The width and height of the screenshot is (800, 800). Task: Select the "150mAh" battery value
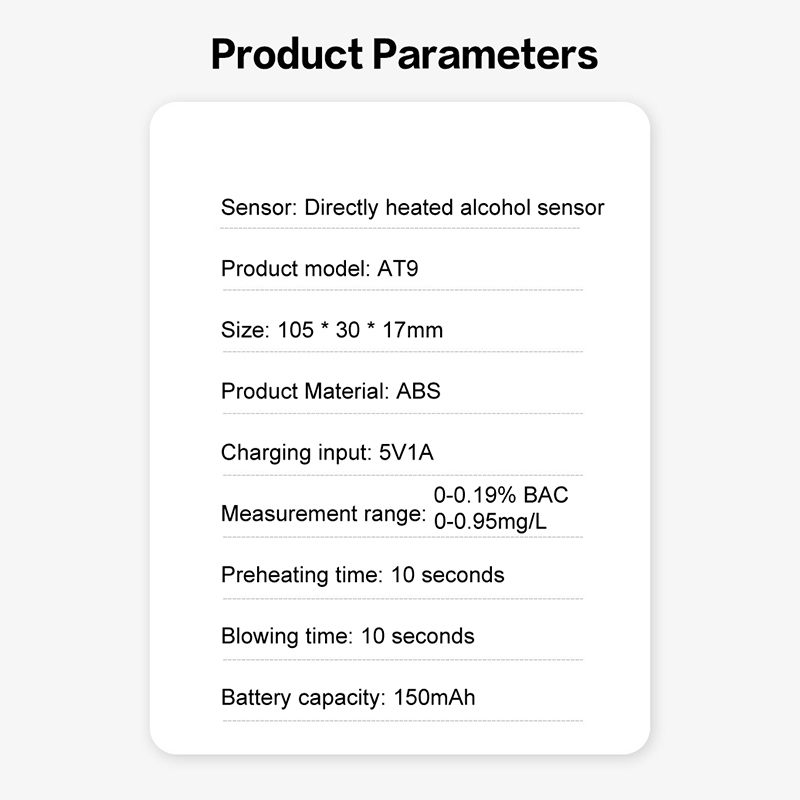click(x=435, y=697)
